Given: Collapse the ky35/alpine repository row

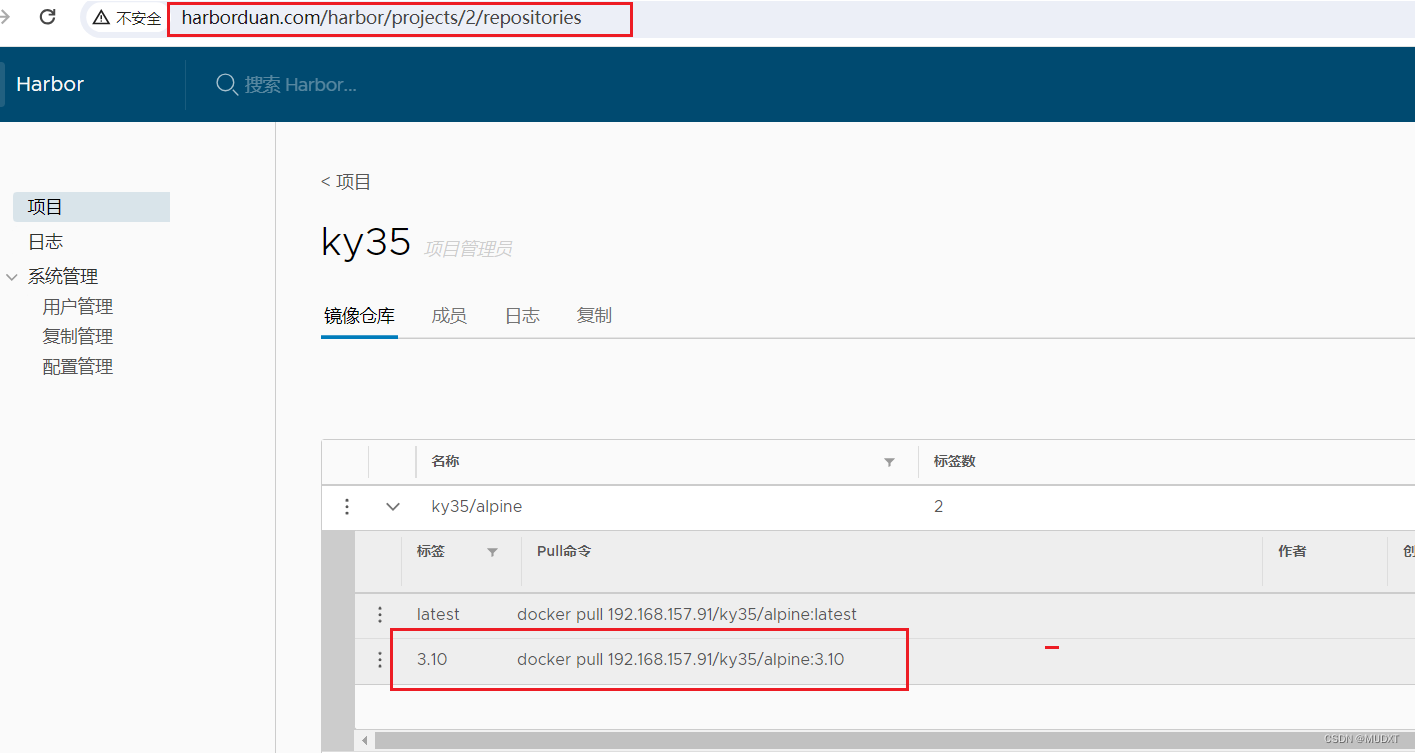Looking at the screenshot, I should (x=393, y=507).
